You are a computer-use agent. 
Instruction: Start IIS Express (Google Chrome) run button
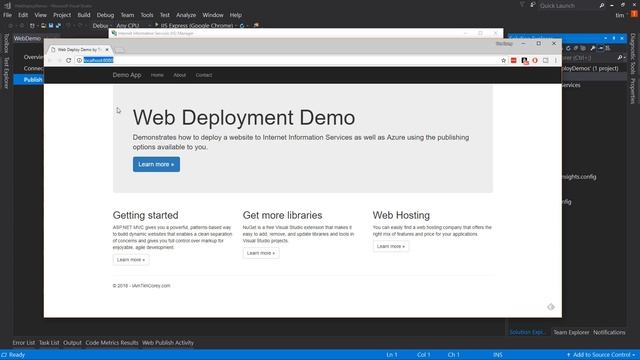[194, 25]
